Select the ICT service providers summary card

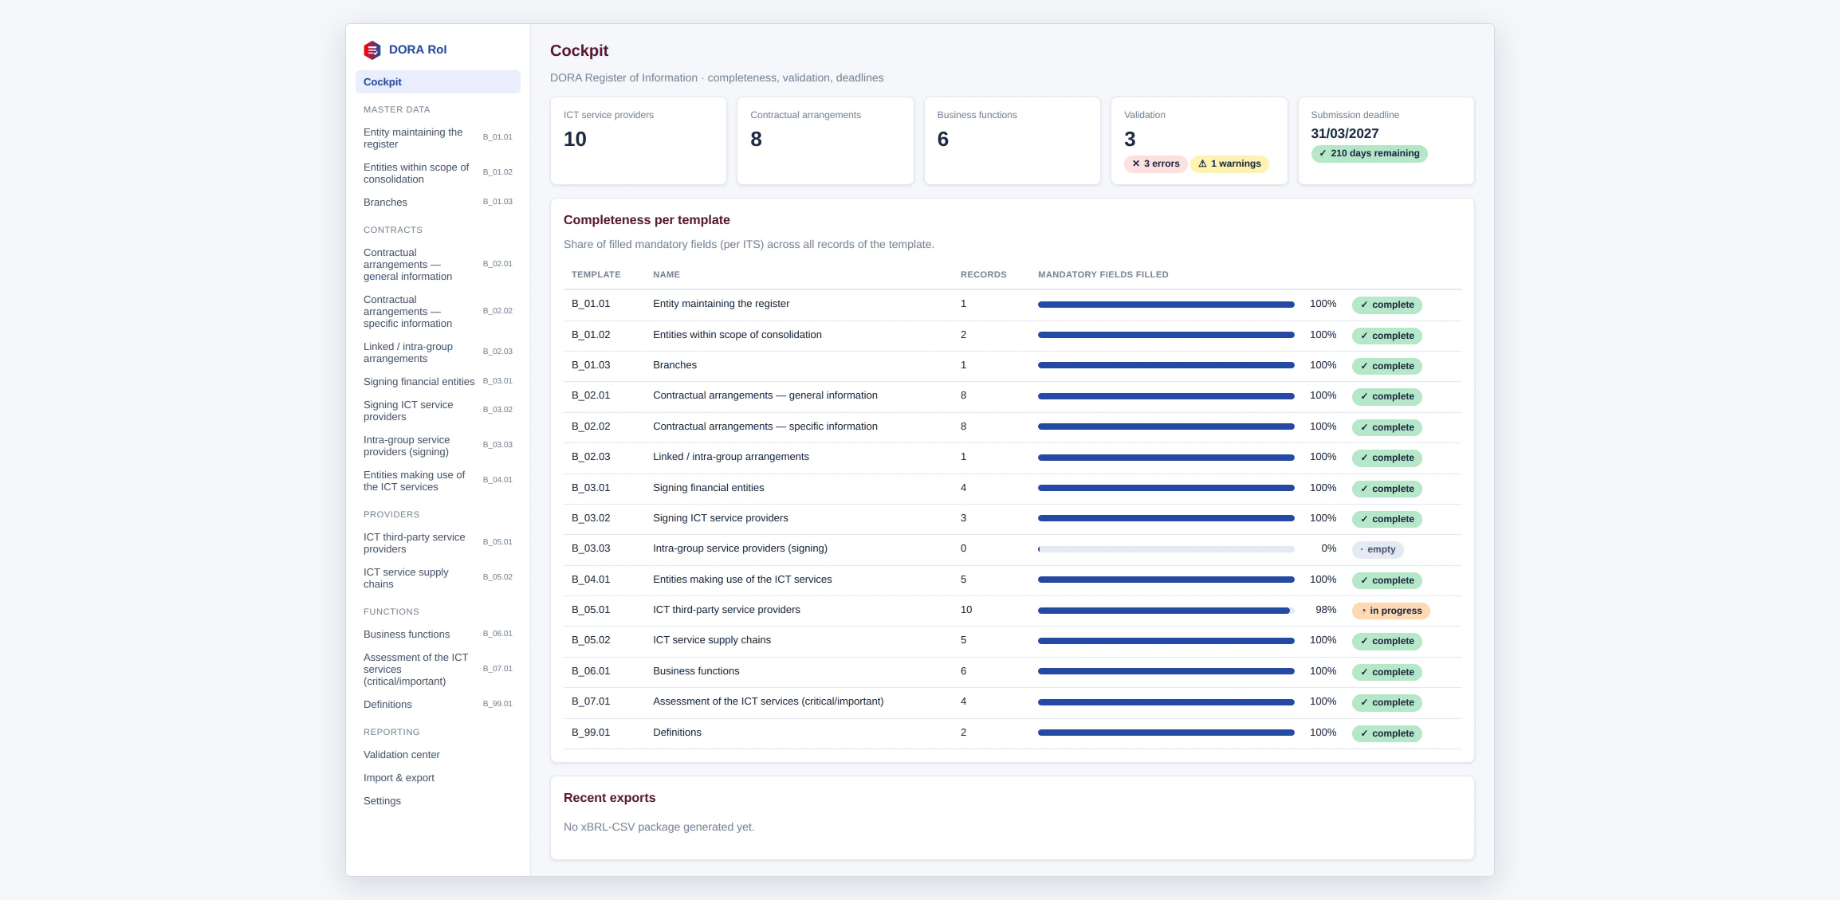[x=638, y=141]
